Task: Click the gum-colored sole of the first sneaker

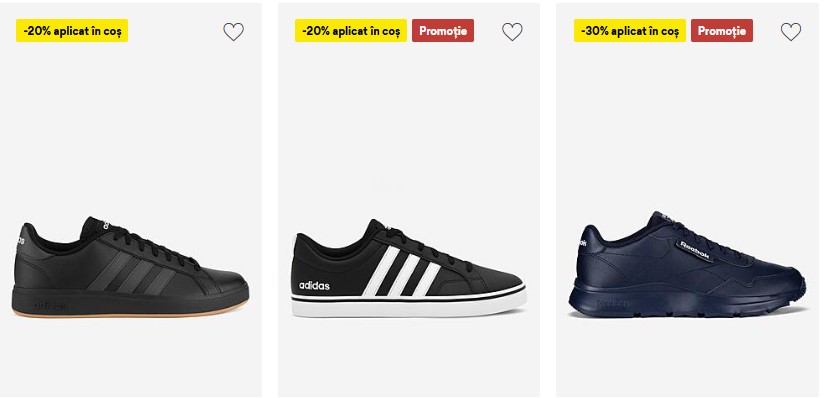Action: pos(130,311)
